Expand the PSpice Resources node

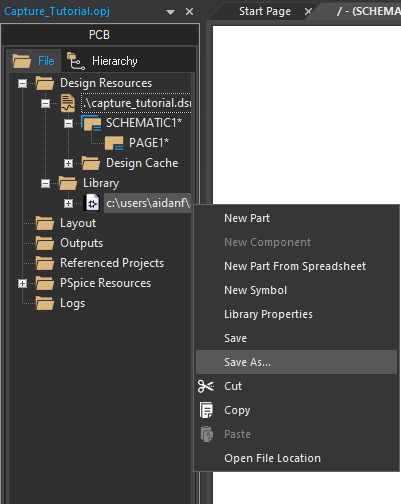point(22,283)
